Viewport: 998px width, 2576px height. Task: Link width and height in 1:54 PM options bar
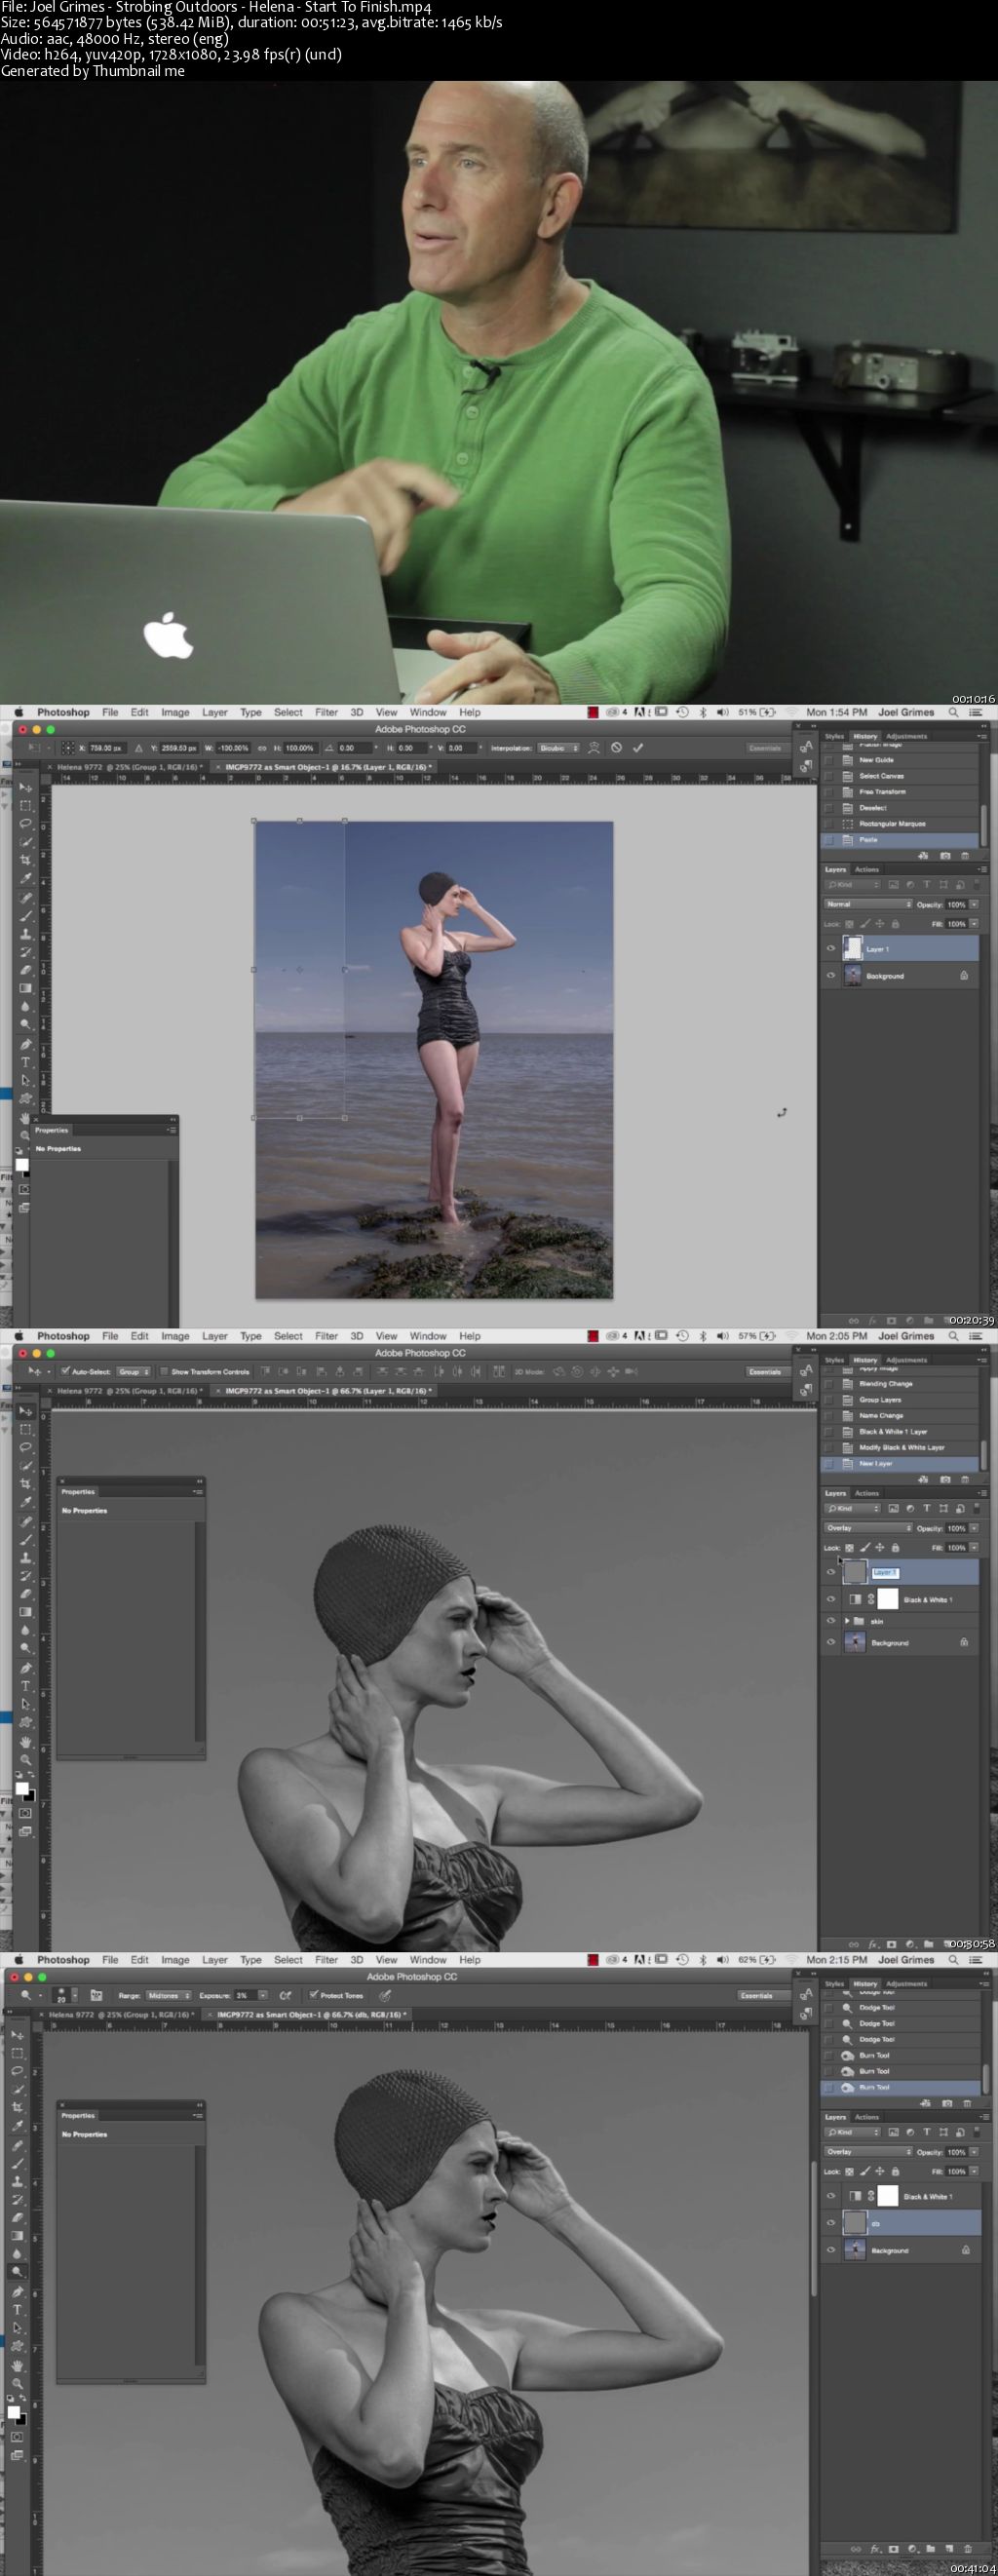click(x=262, y=747)
